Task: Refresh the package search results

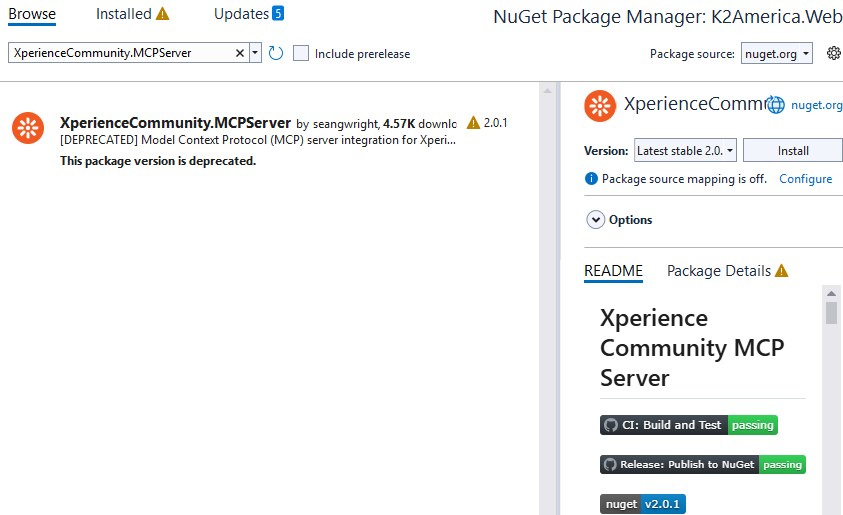Action: (276, 53)
